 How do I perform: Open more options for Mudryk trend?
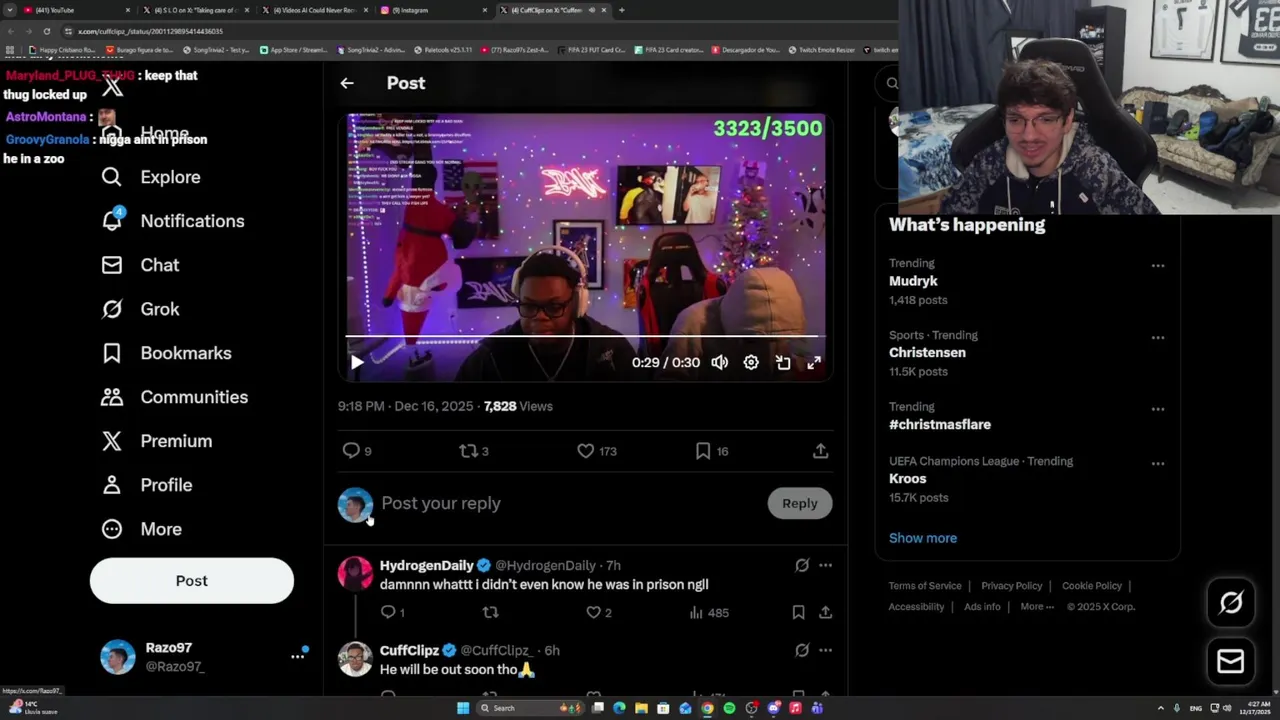click(1157, 266)
